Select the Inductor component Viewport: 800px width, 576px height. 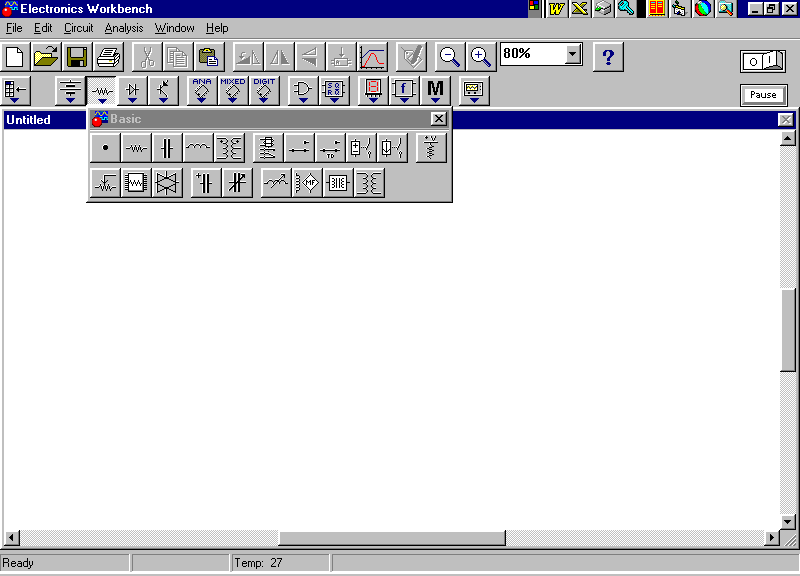[198, 148]
